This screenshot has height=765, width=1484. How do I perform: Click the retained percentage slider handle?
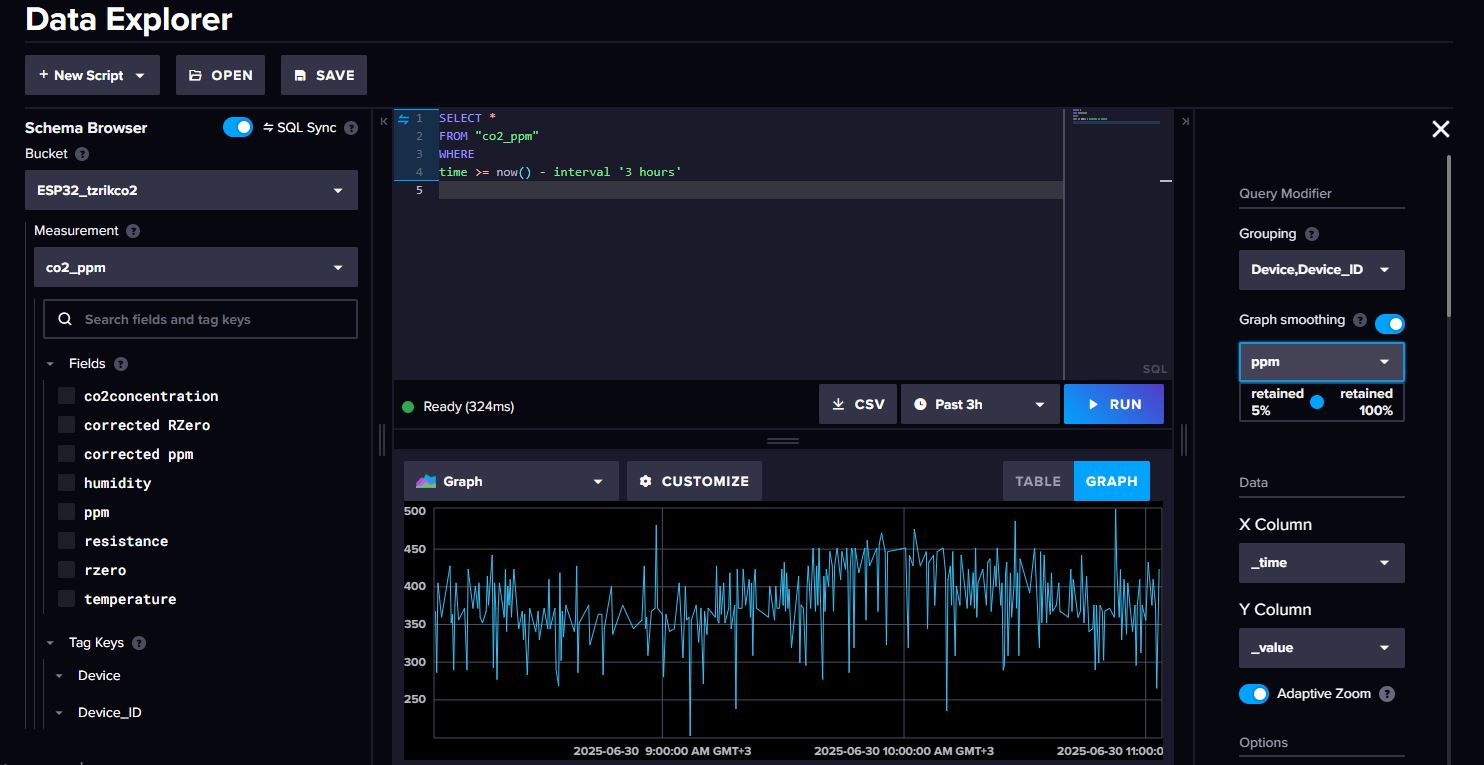[1316, 401]
